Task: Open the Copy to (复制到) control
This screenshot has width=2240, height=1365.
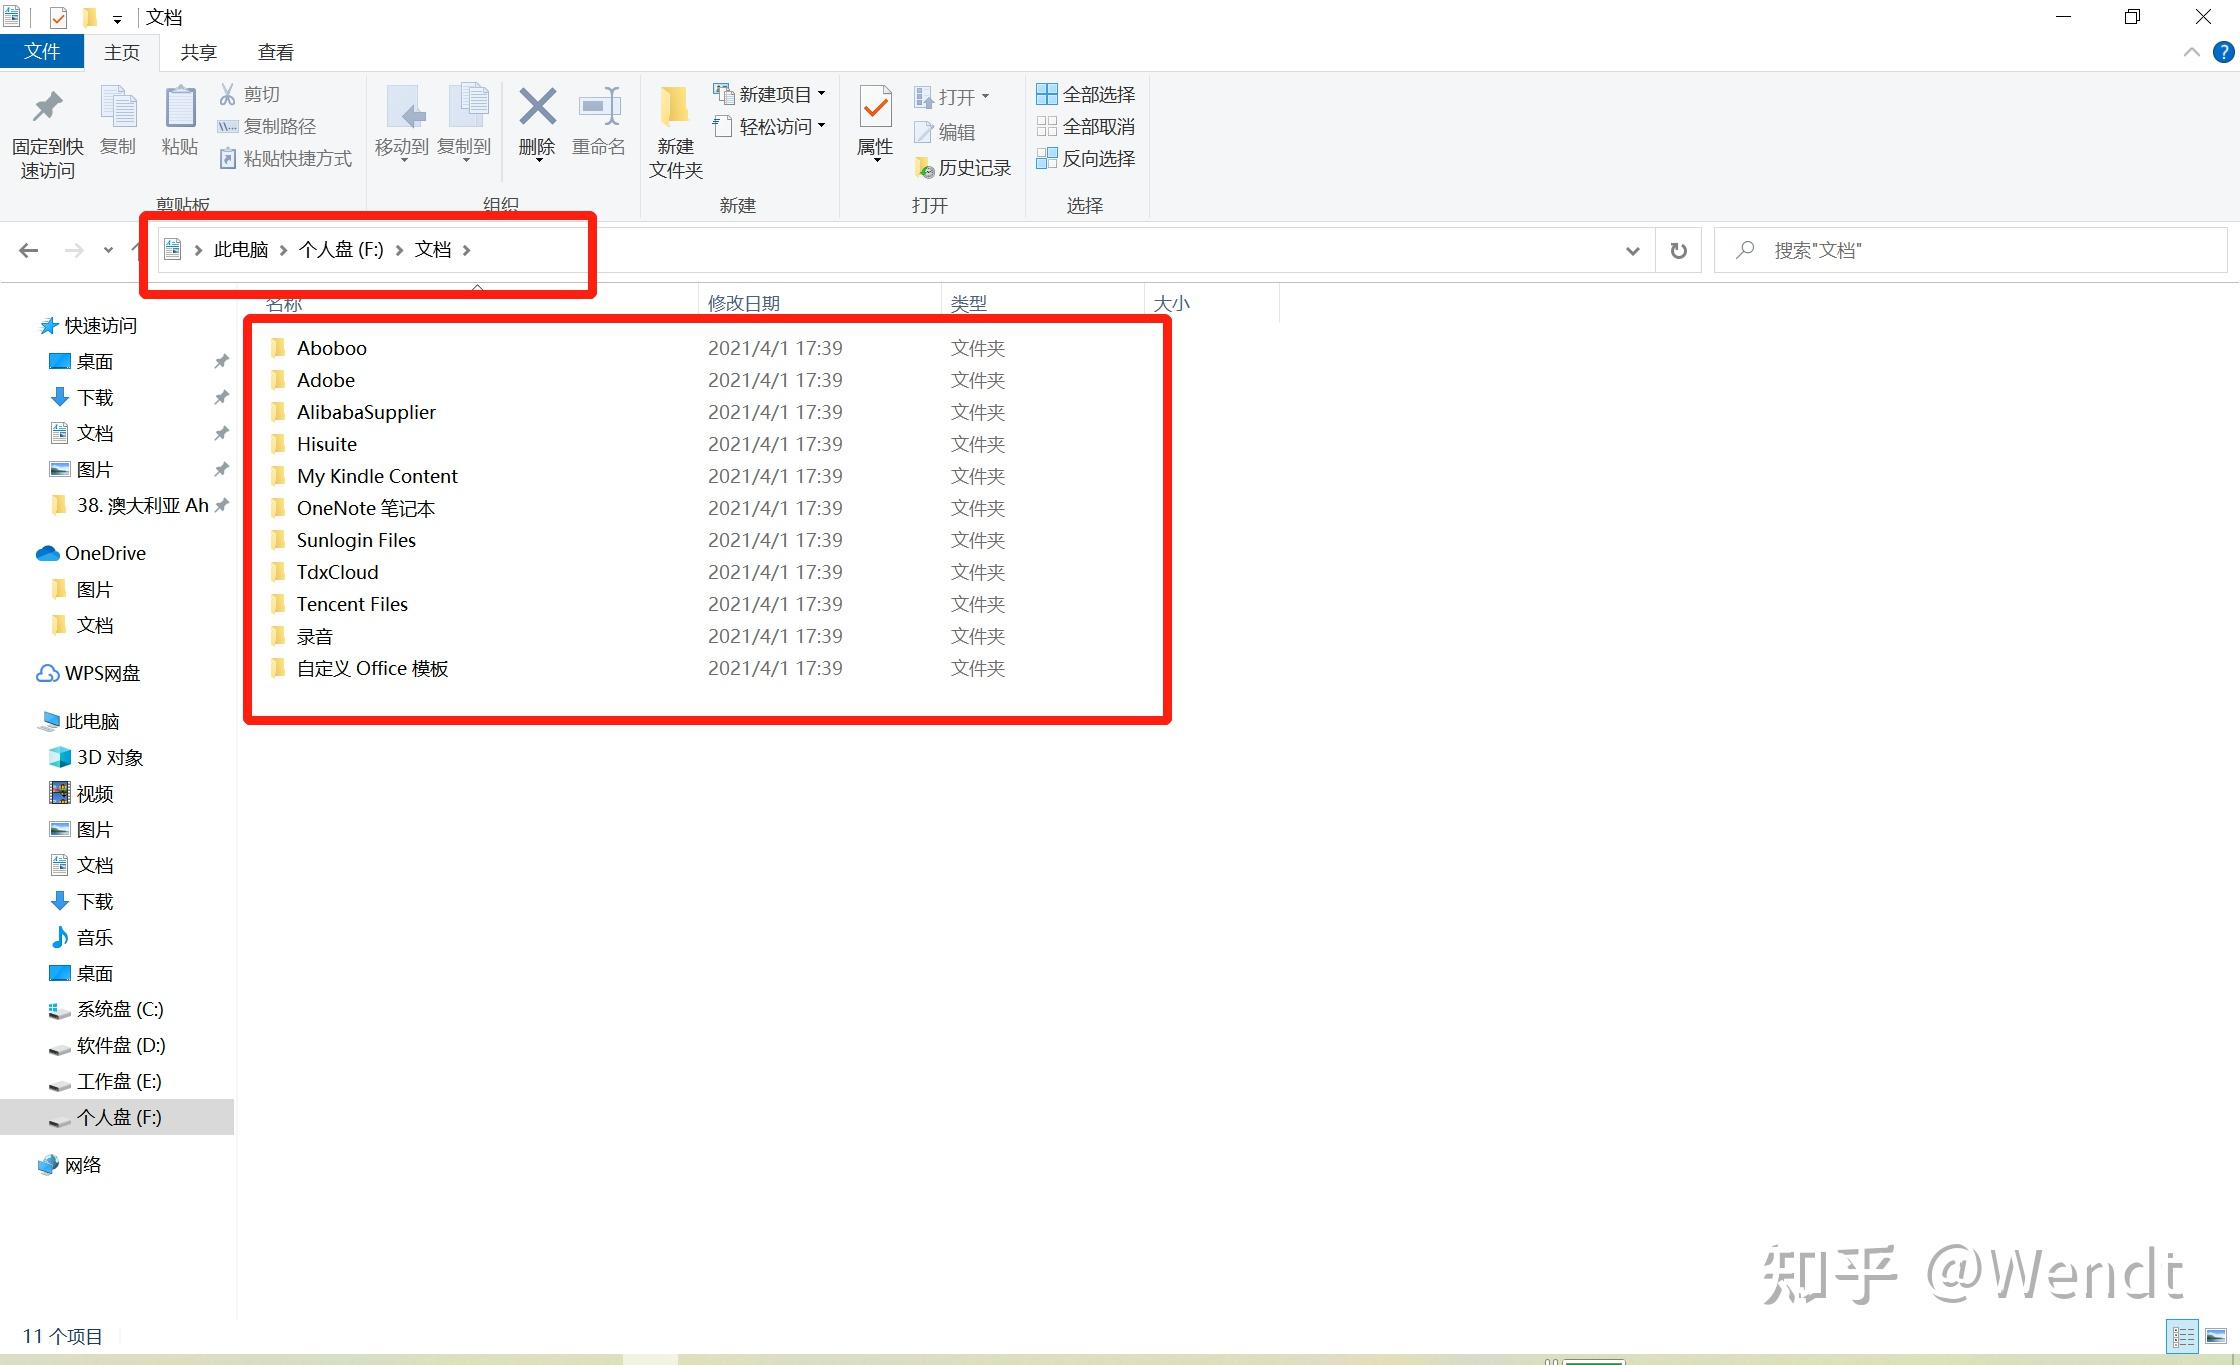Action: (x=464, y=124)
